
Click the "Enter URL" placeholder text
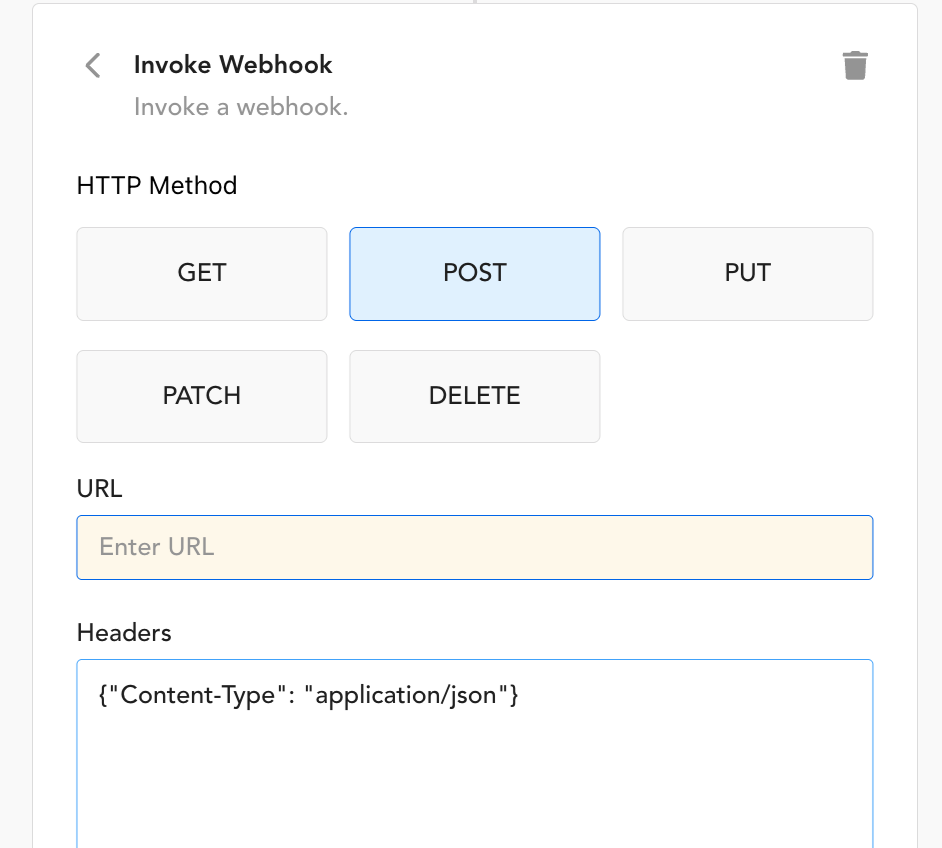click(157, 547)
